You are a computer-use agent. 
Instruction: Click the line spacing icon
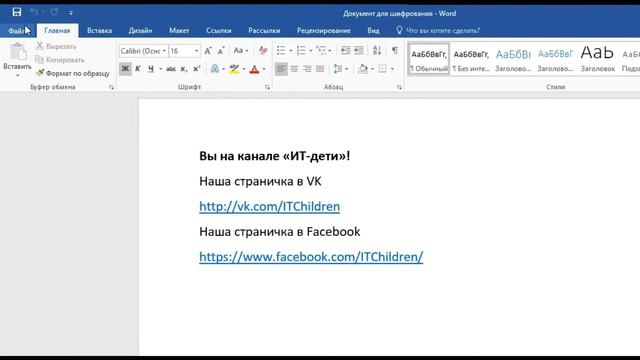(x=338, y=69)
